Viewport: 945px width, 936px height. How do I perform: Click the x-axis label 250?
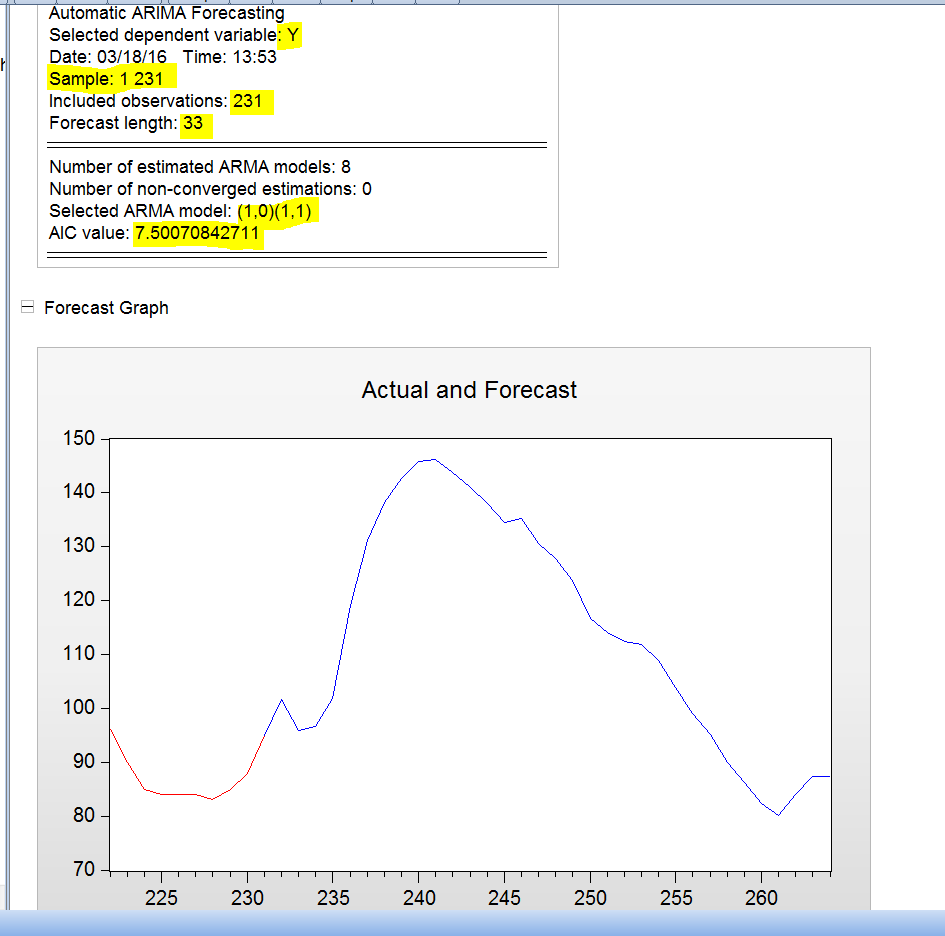[x=590, y=898]
